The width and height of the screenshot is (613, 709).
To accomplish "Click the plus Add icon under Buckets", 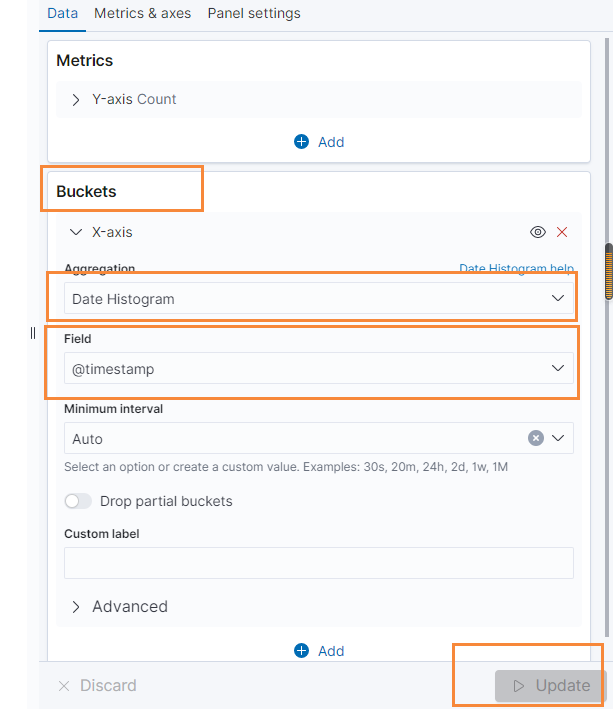I will coord(302,651).
